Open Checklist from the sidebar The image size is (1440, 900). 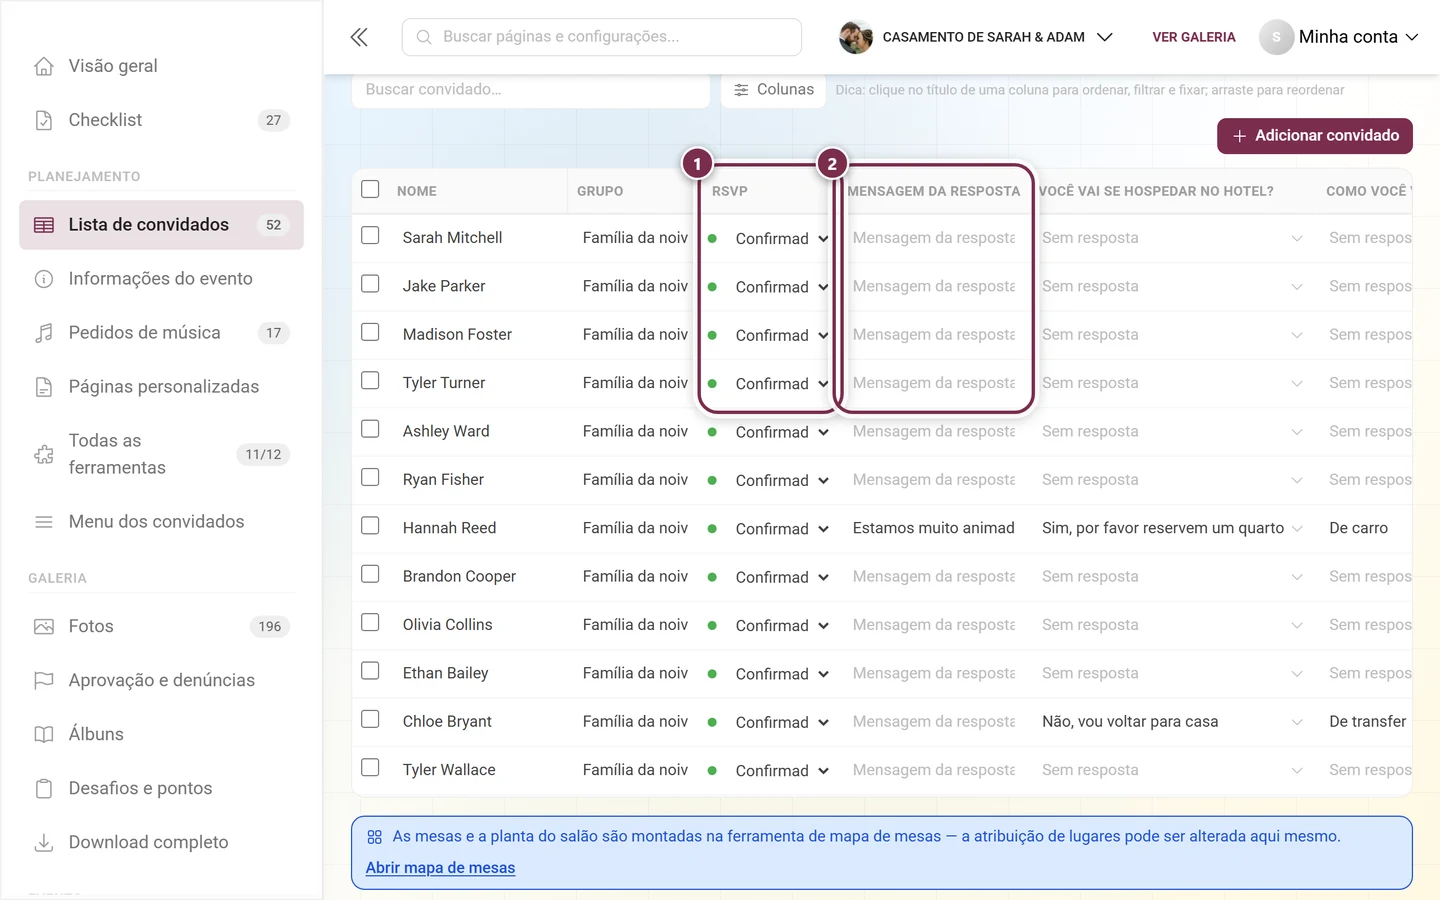tap(161, 120)
